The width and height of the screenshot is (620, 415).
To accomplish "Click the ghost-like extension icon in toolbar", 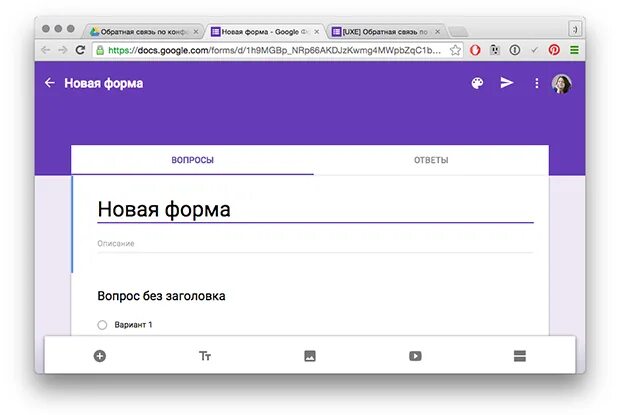I will tap(495, 50).
